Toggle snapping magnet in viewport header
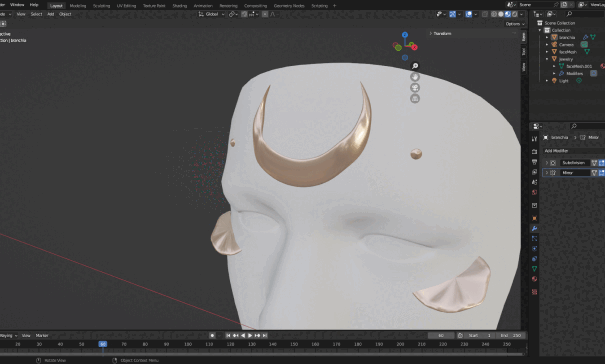The width and height of the screenshot is (605, 364). point(244,14)
